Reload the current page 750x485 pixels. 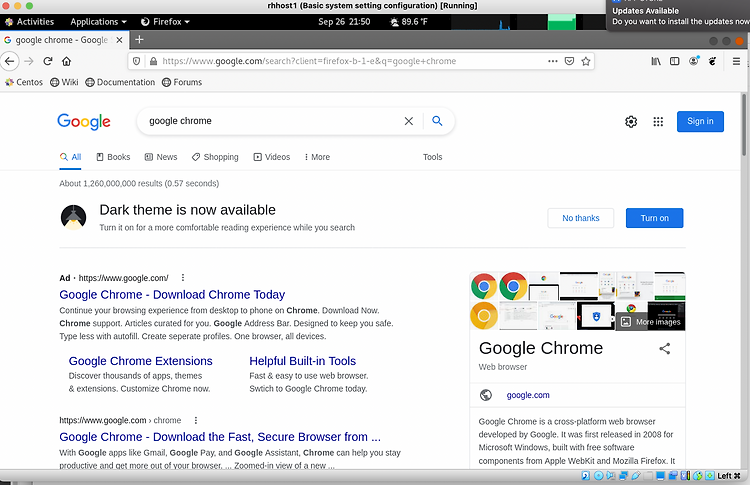pos(48,61)
